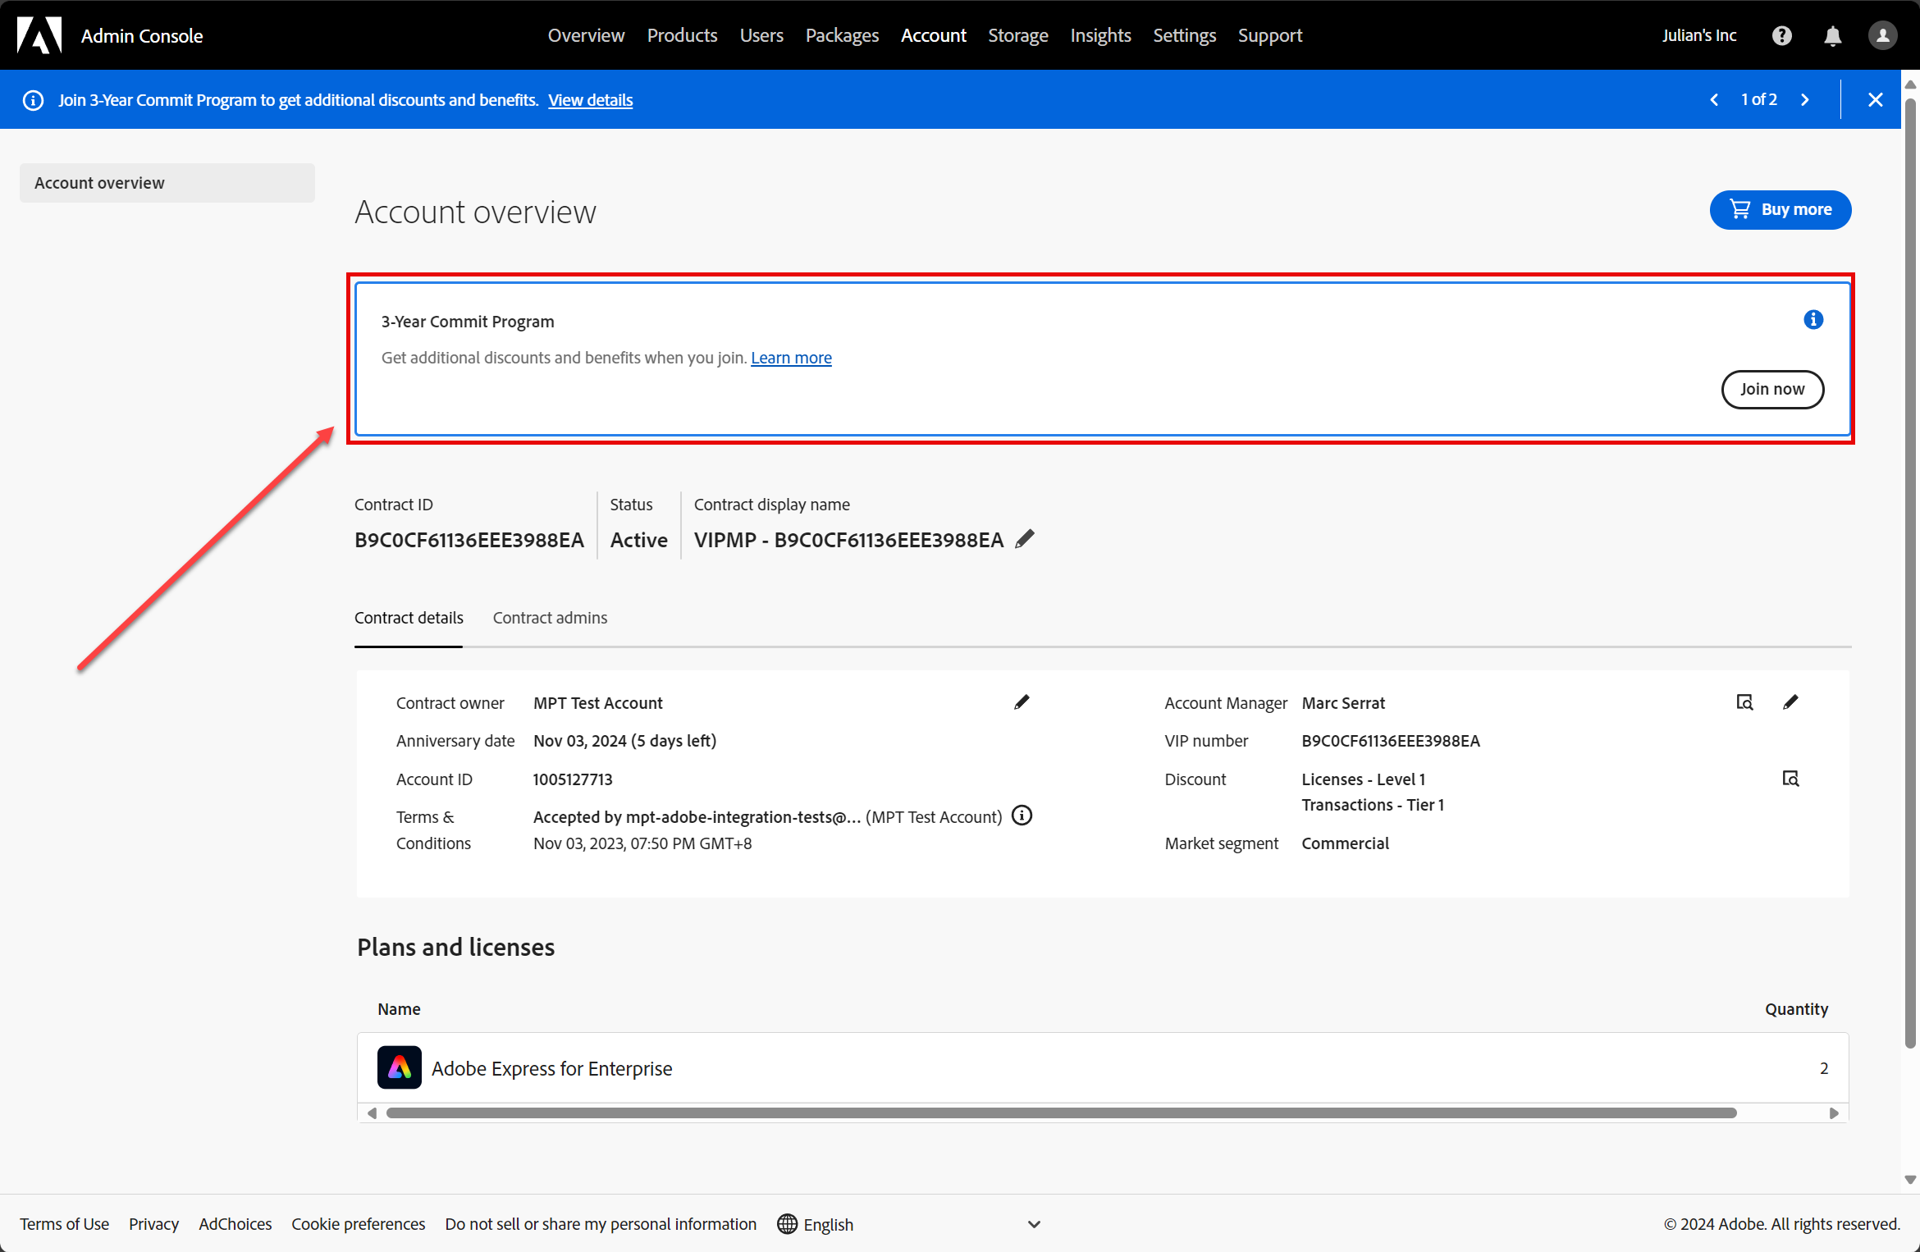View Discount details search icon

point(1790,779)
